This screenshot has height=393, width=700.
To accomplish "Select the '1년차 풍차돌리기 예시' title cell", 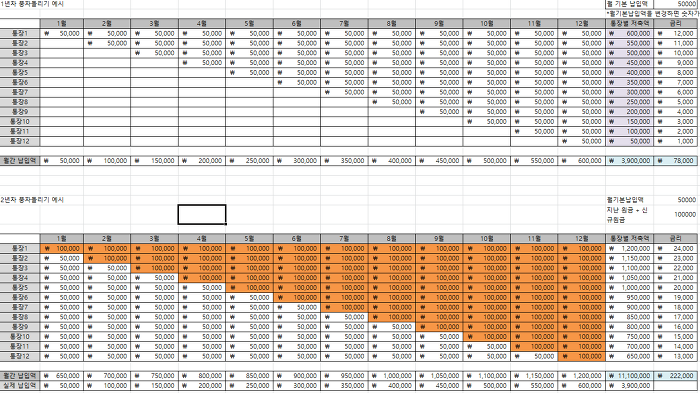I will (32, 4).
